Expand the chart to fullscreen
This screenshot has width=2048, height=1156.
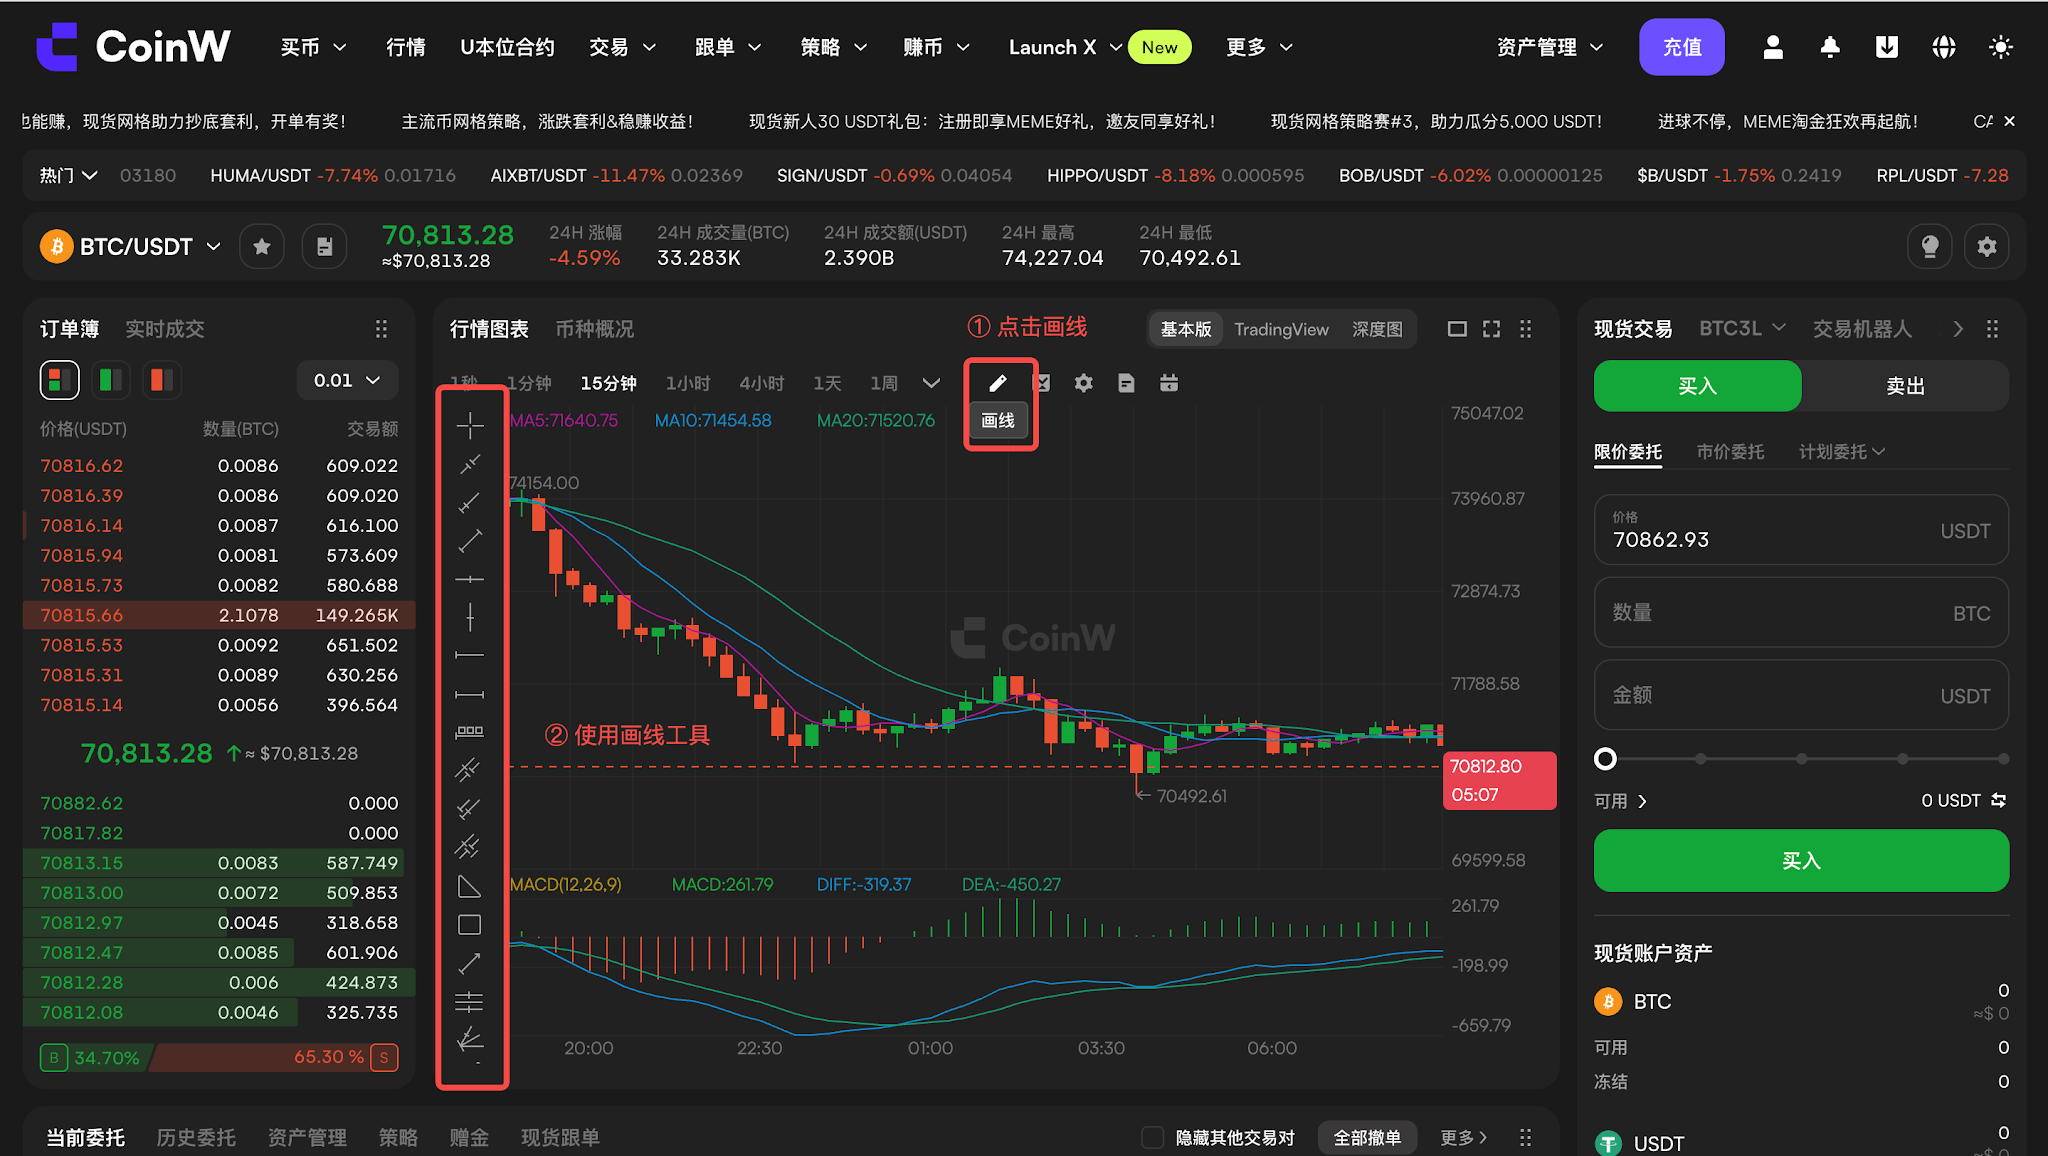coord(1491,329)
